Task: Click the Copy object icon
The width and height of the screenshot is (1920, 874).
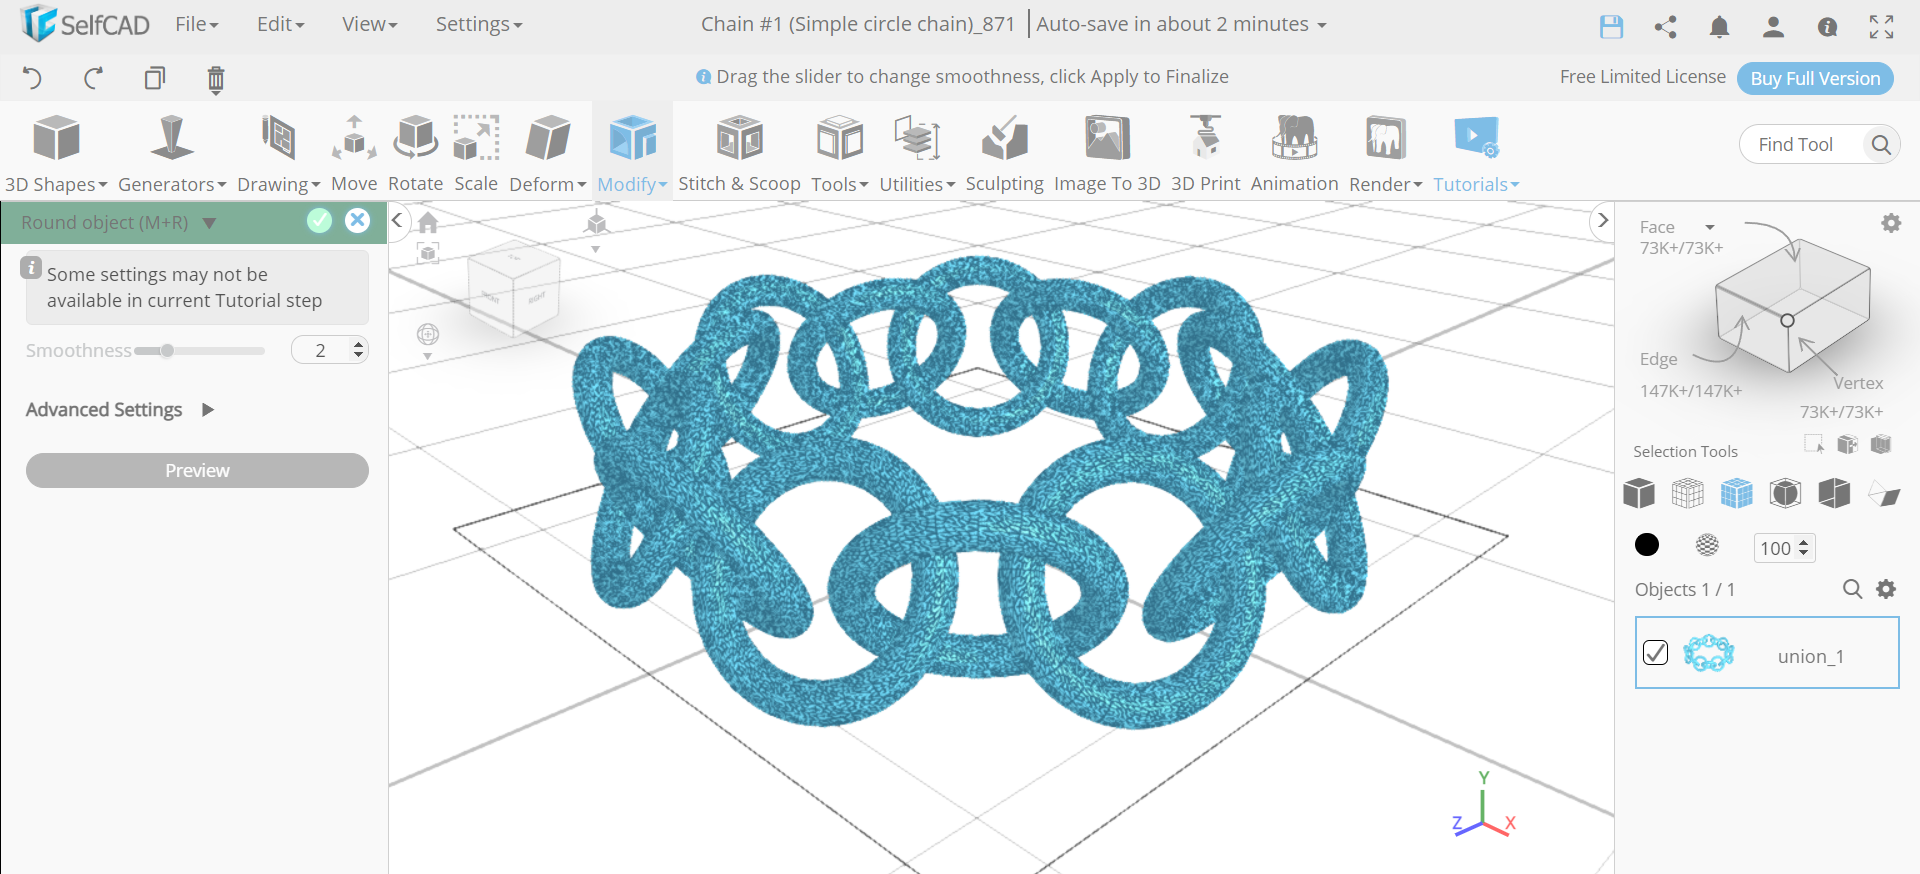Action: tap(155, 78)
